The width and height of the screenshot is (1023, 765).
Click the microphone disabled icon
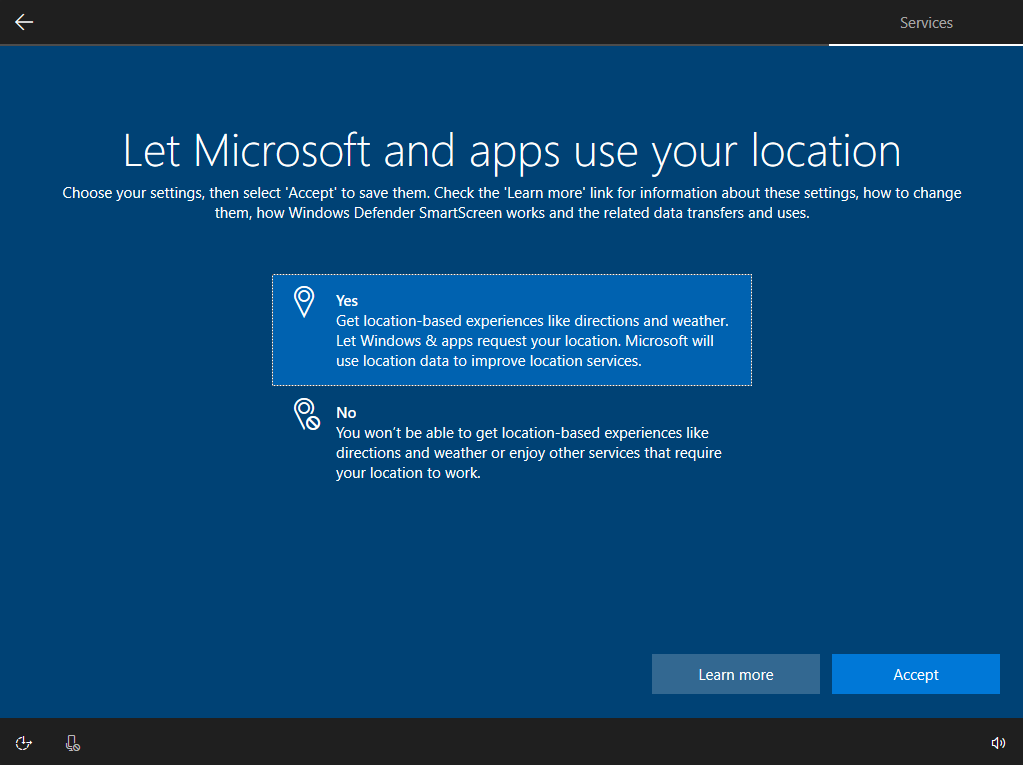72,743
